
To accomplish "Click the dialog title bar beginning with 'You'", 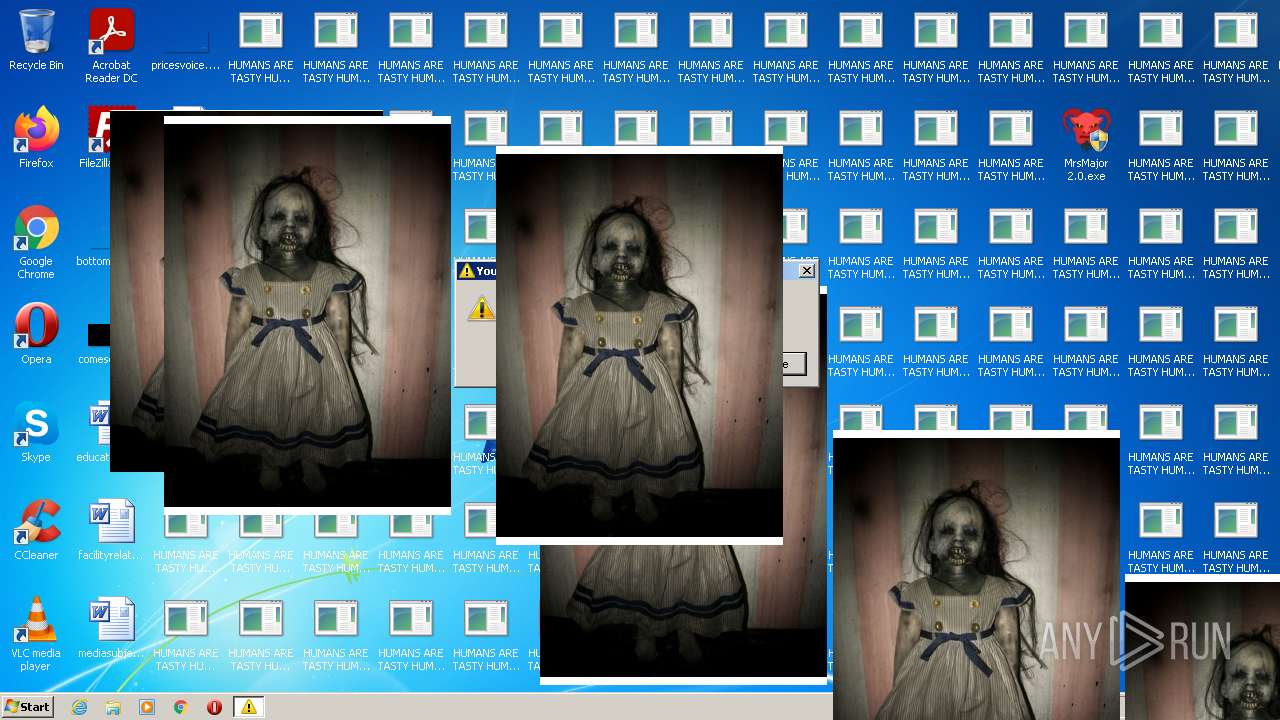I will tap(476, 271).
